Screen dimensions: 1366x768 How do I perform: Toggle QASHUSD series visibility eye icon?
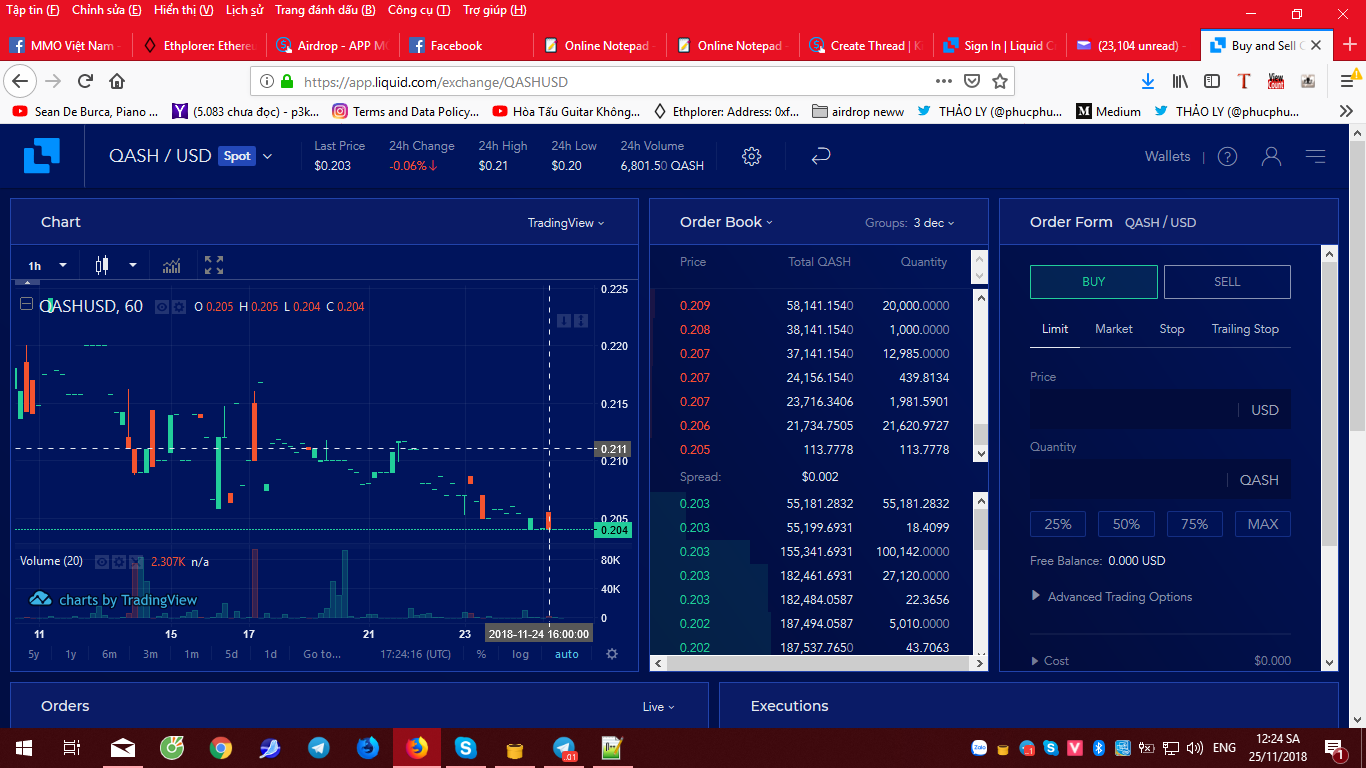tap(162, 306)
